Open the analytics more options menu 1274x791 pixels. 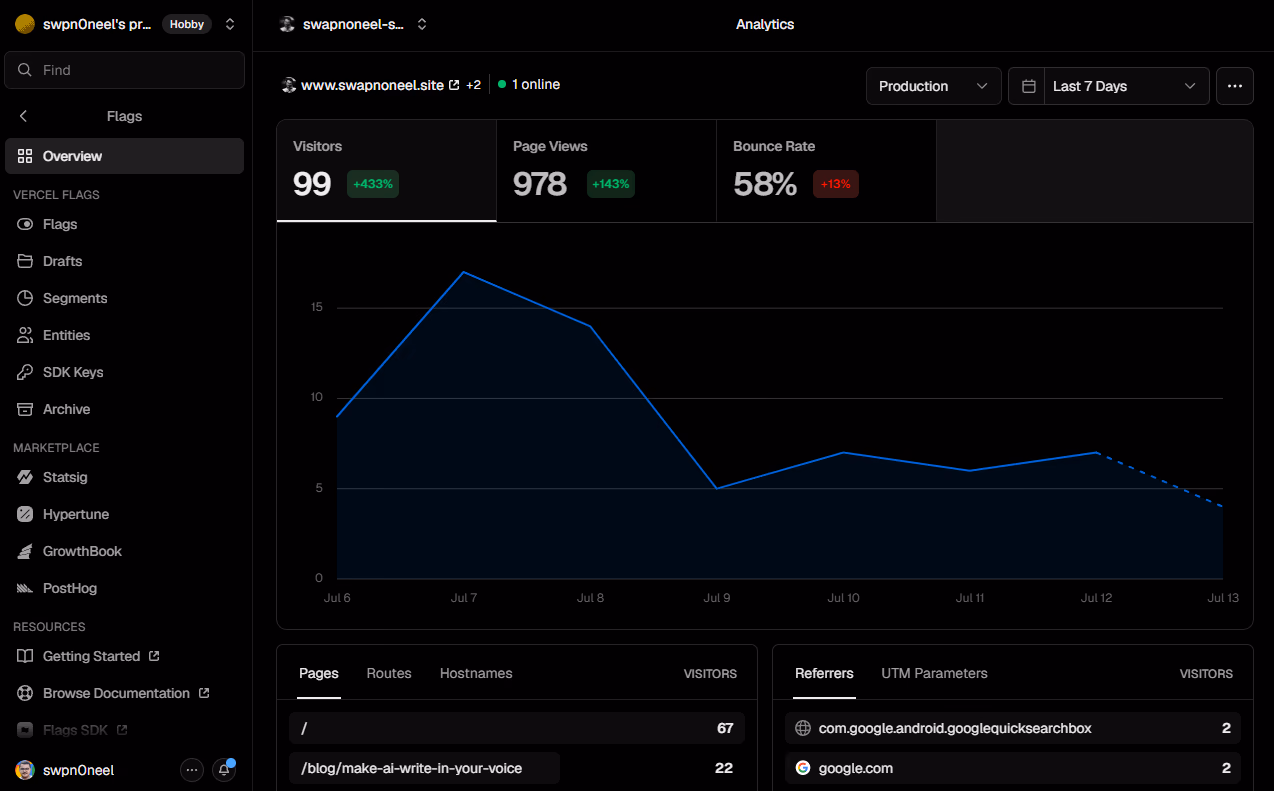click(1235, 86)
